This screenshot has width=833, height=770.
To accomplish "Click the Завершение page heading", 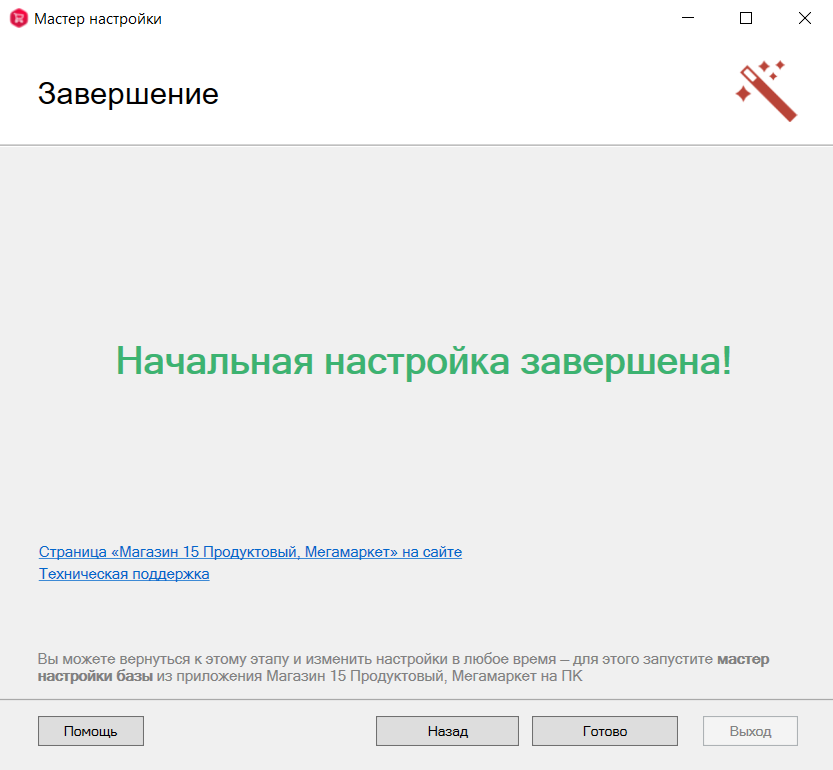I will pyautogui.click(x=127, y=94).
